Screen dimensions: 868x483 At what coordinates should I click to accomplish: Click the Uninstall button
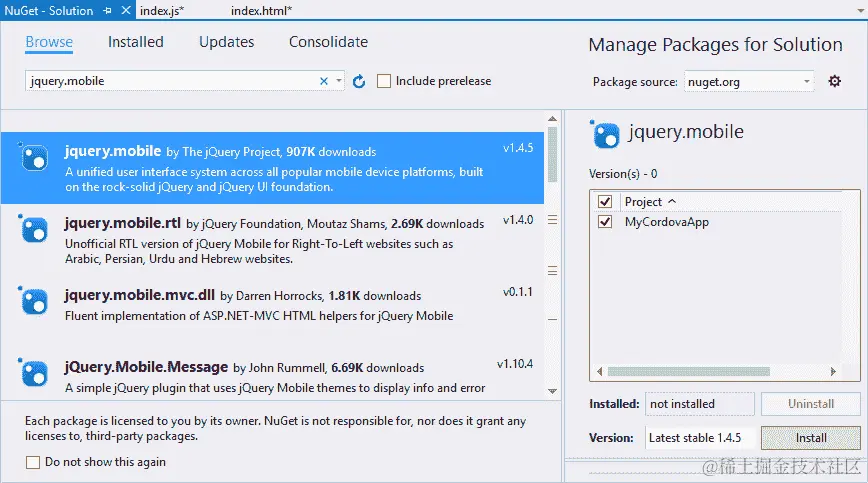pos(811,404)
